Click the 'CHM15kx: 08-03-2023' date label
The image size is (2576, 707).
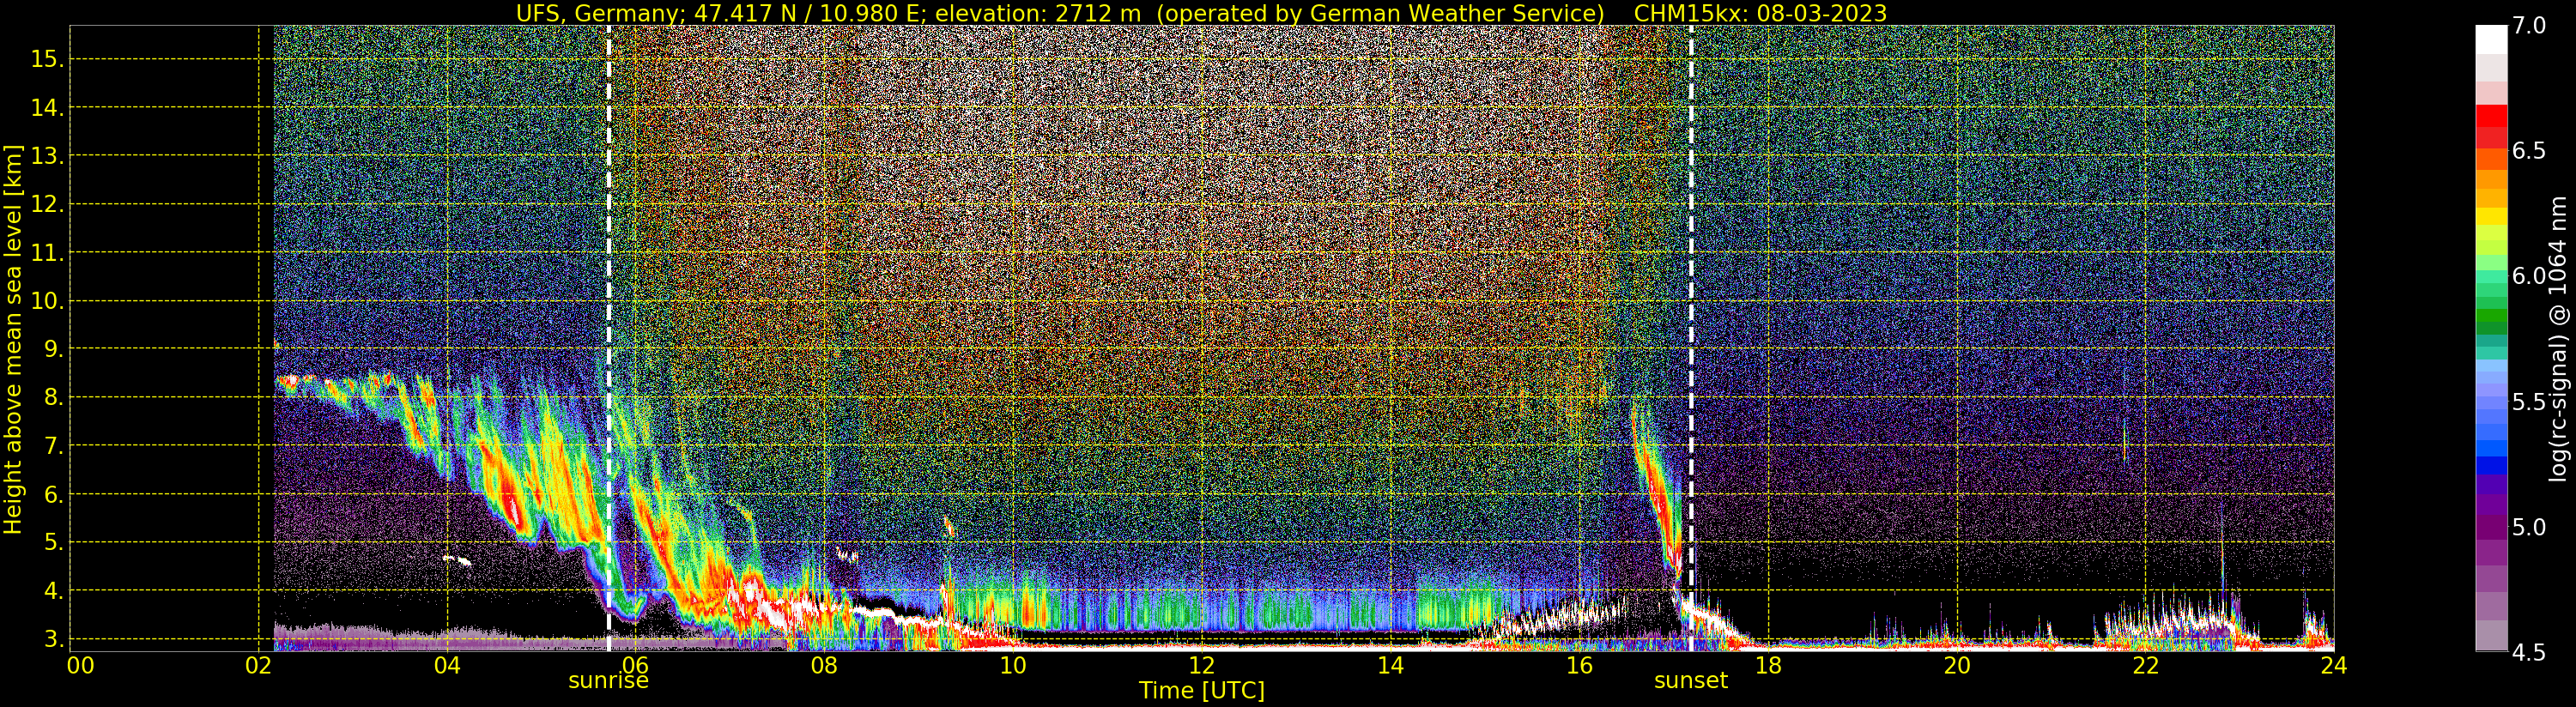coord(1760,13)
